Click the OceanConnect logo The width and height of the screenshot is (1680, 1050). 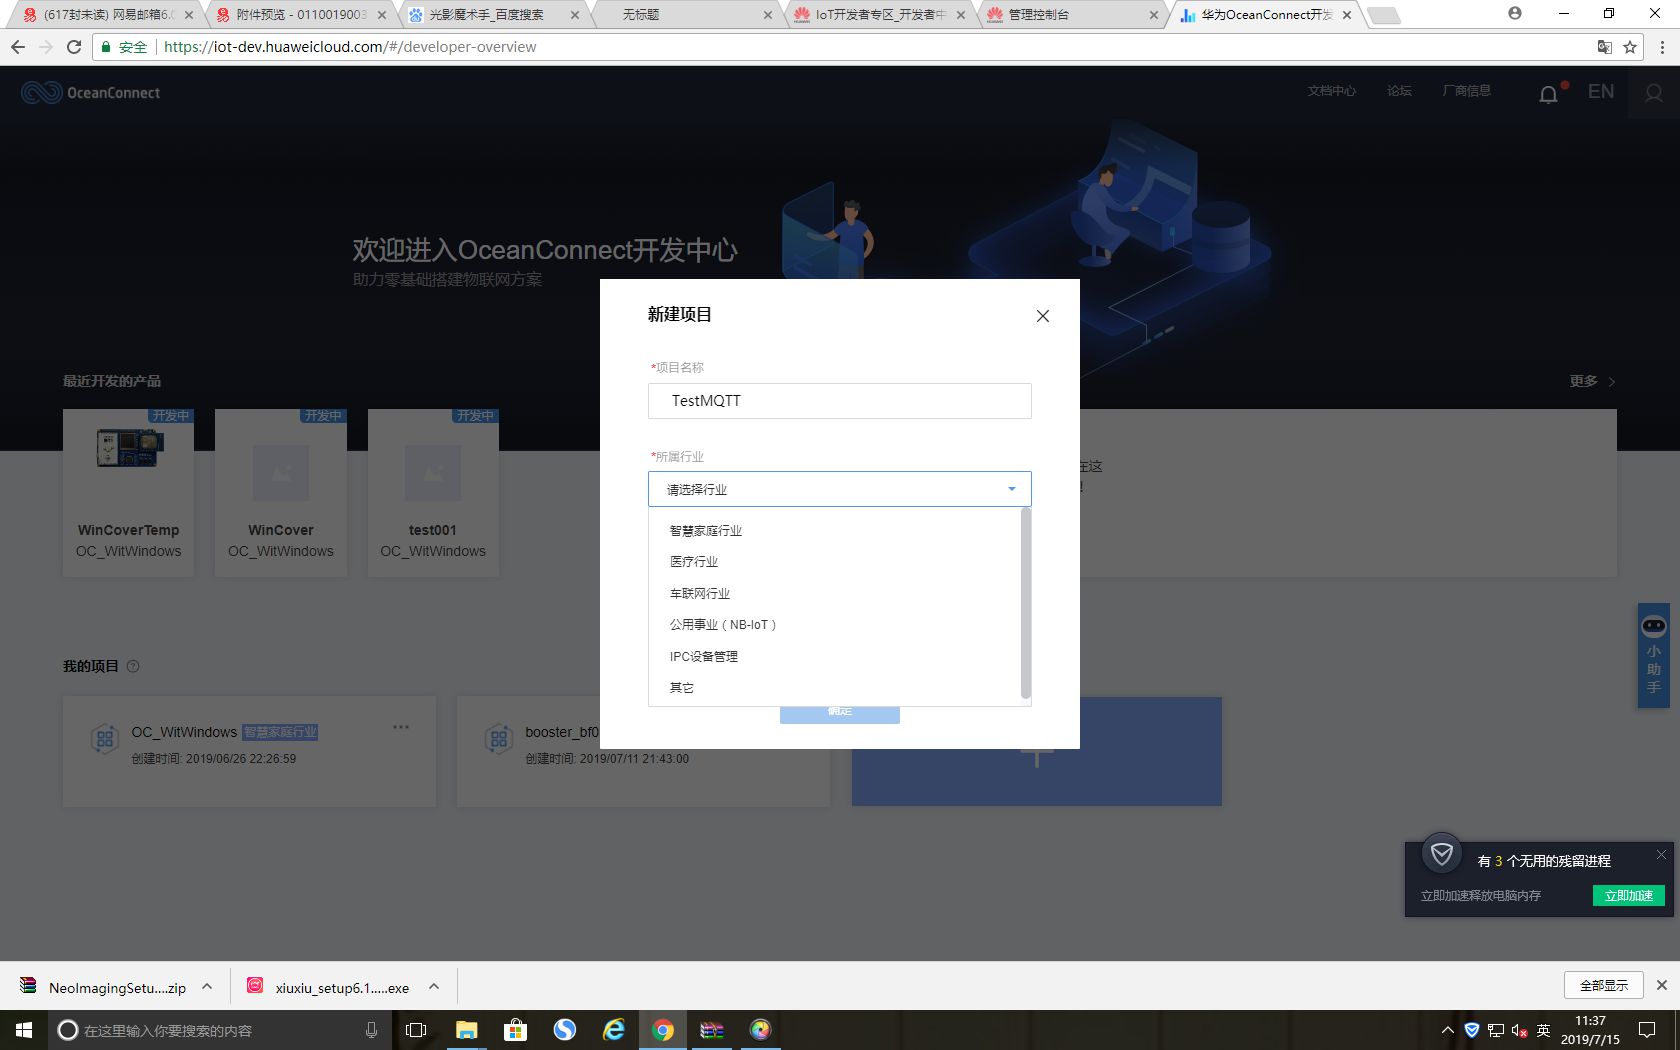tap(90, 93)
